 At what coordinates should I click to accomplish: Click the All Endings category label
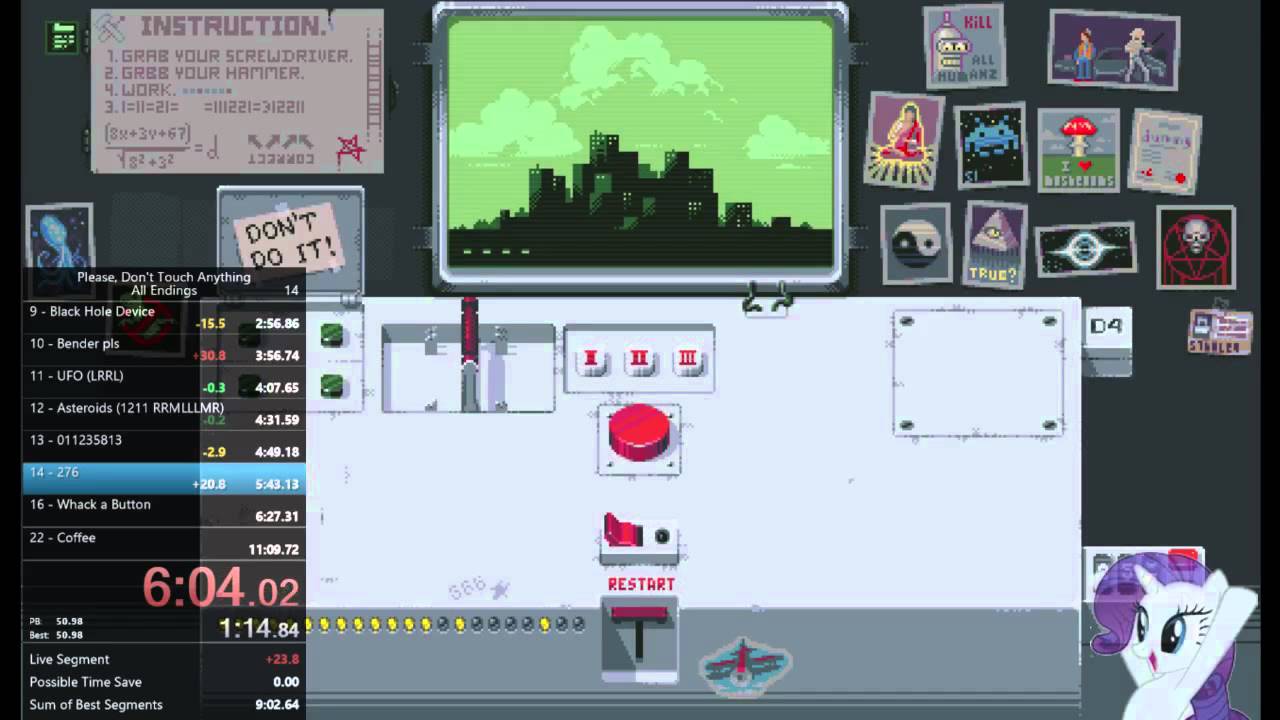164,291
